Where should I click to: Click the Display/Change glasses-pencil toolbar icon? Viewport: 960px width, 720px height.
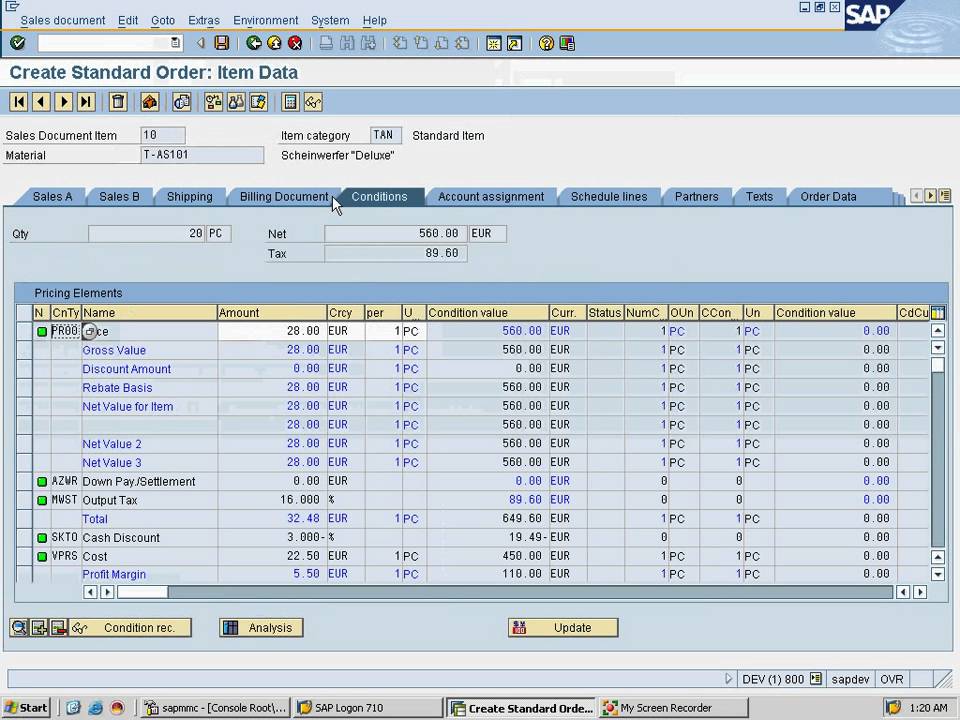313,102
